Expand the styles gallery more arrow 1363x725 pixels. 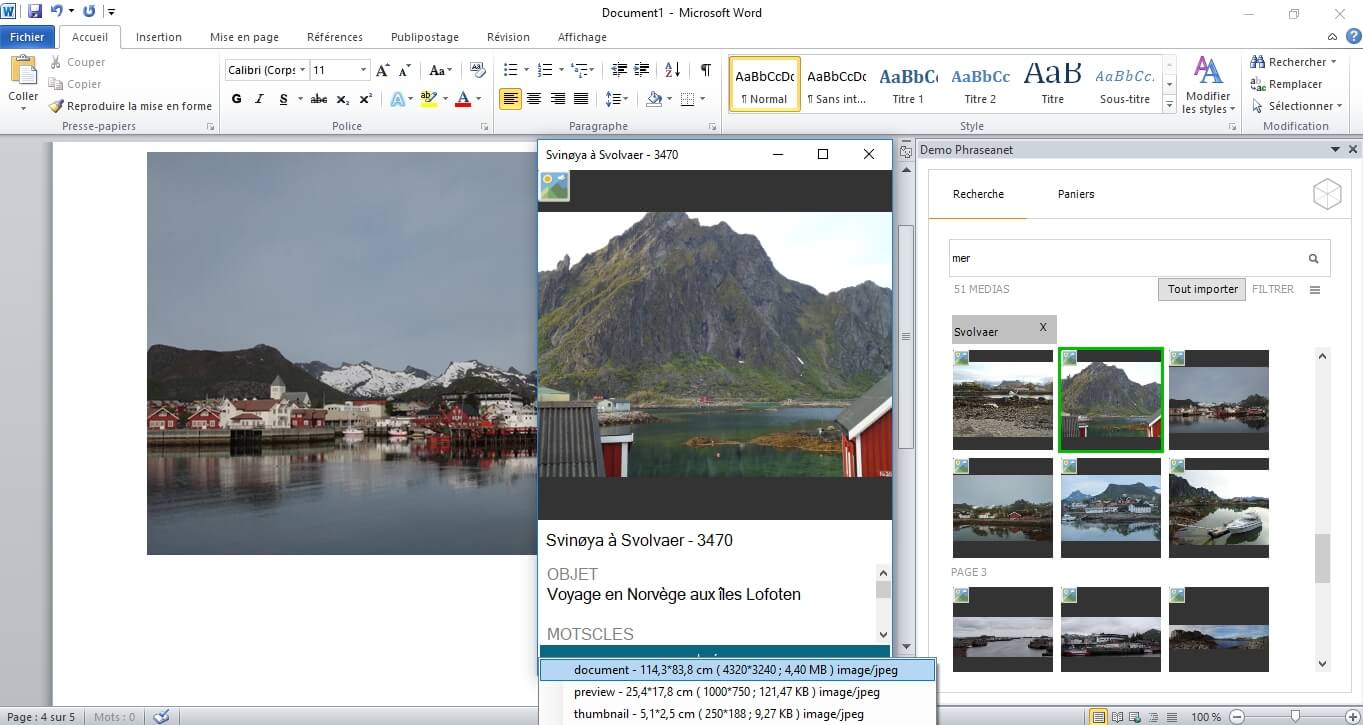[x=1170, y=104]
